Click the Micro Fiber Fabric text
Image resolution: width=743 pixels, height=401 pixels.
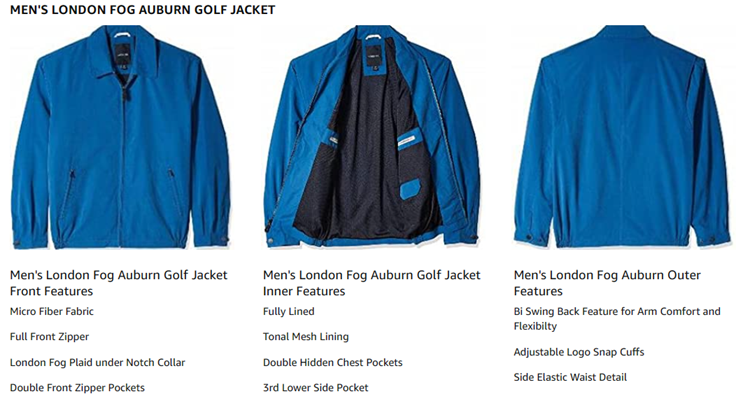[51, 312]
